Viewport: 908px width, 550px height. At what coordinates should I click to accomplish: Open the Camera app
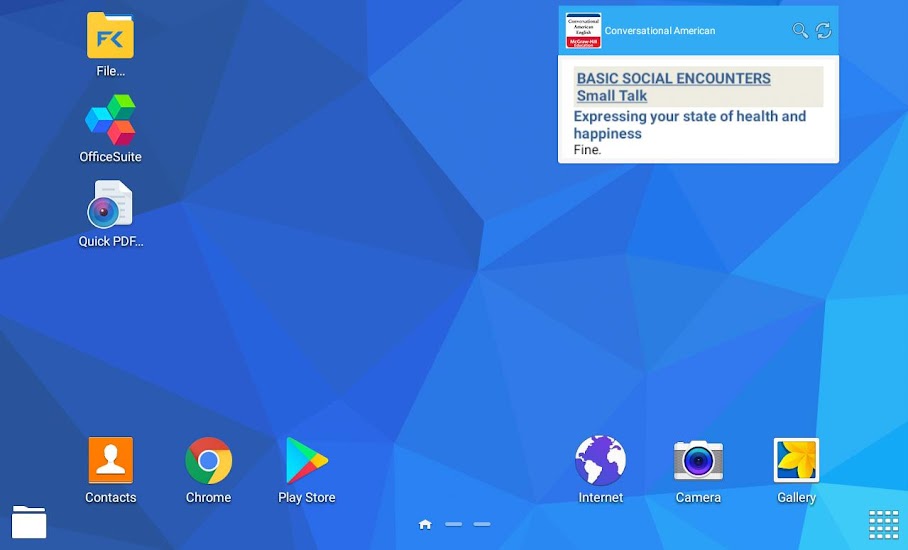tap(698, 462)
